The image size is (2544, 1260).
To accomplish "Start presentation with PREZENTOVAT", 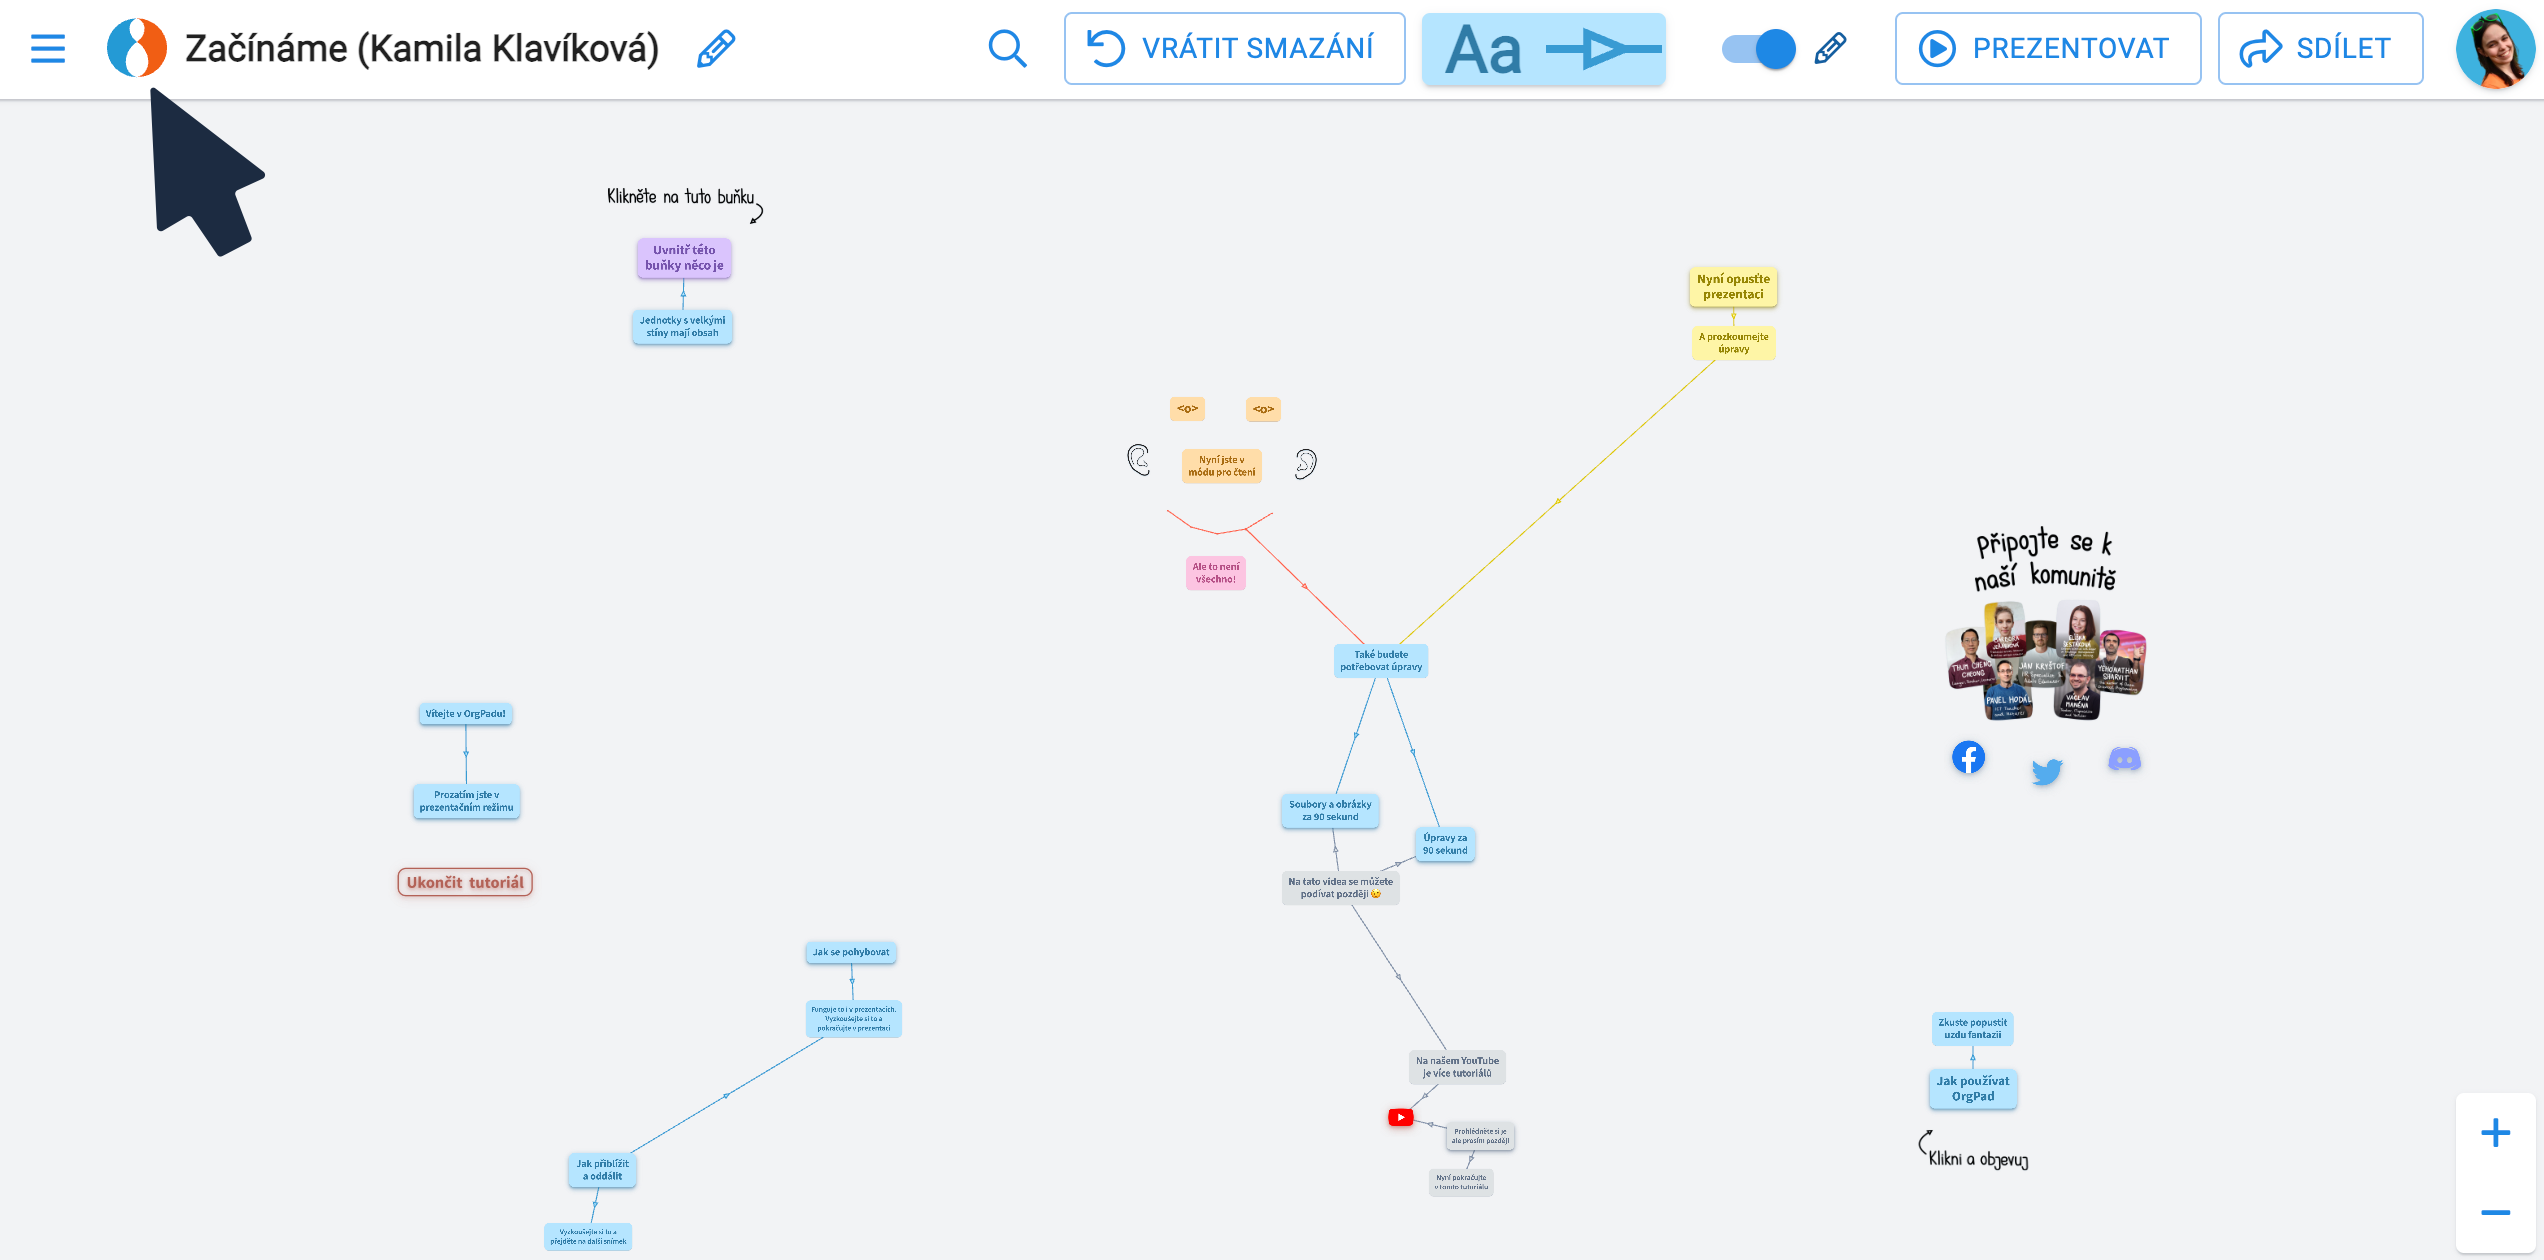I will click(x=2047, y=48).
